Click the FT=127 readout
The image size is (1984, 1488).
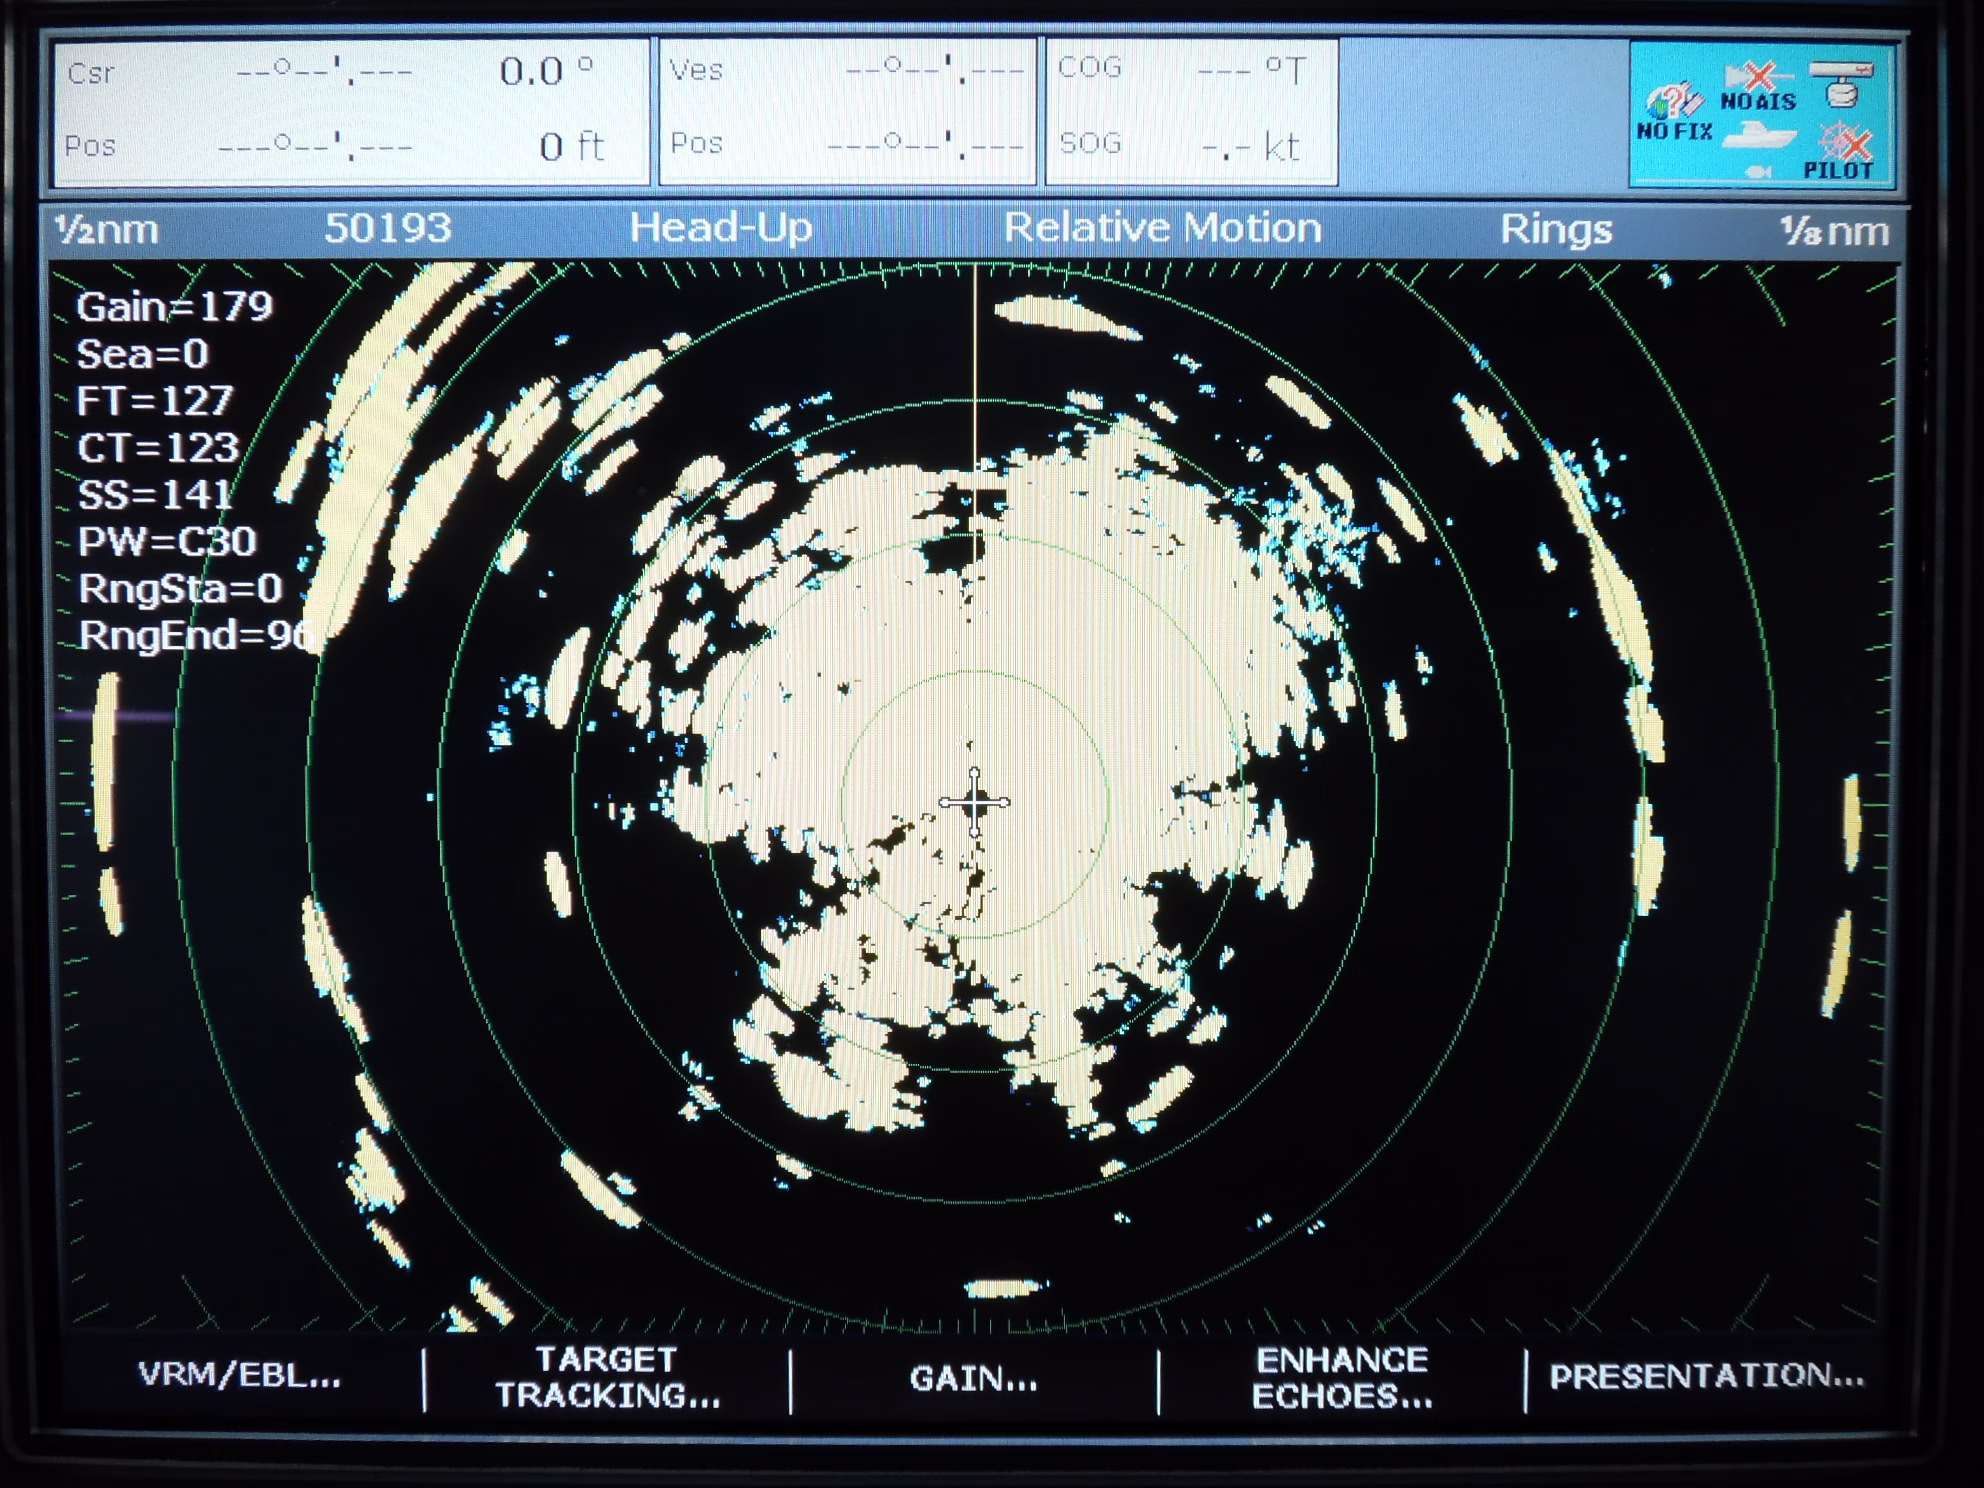tap(154, 400)
